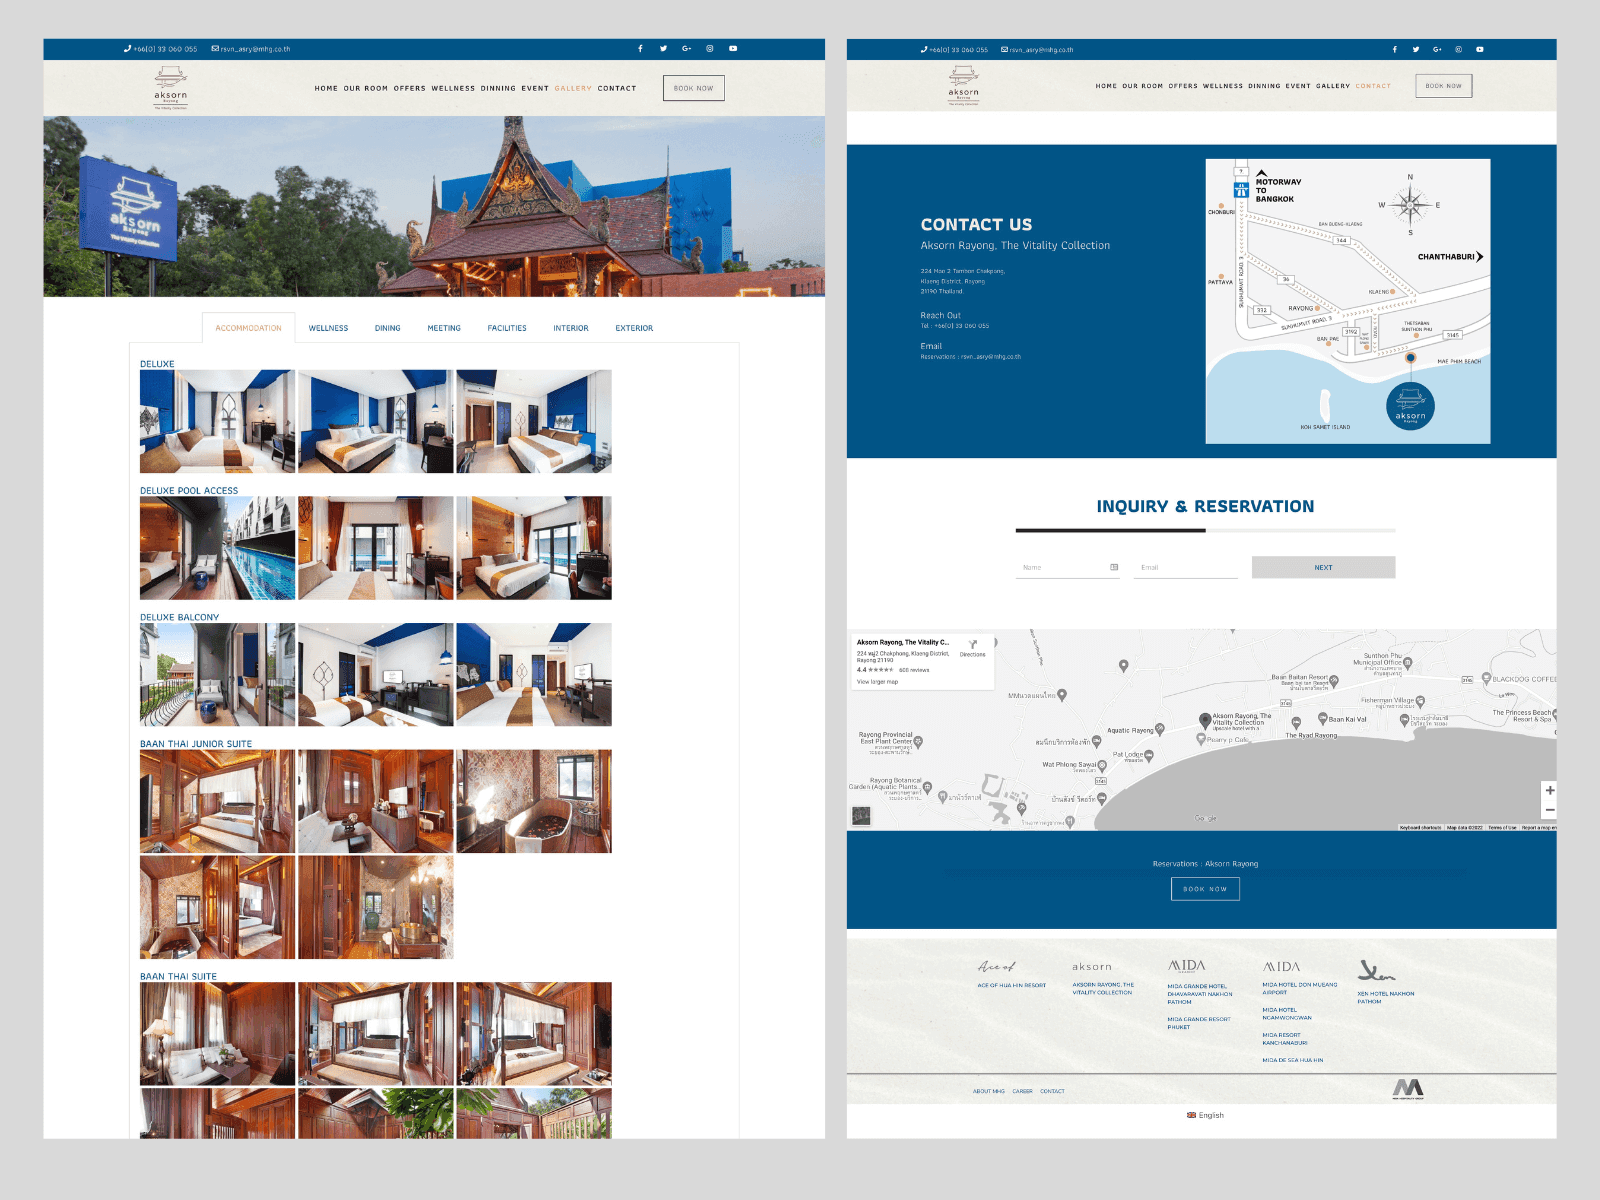Select the Exterior gallery tab

click(x=634, y=328)
